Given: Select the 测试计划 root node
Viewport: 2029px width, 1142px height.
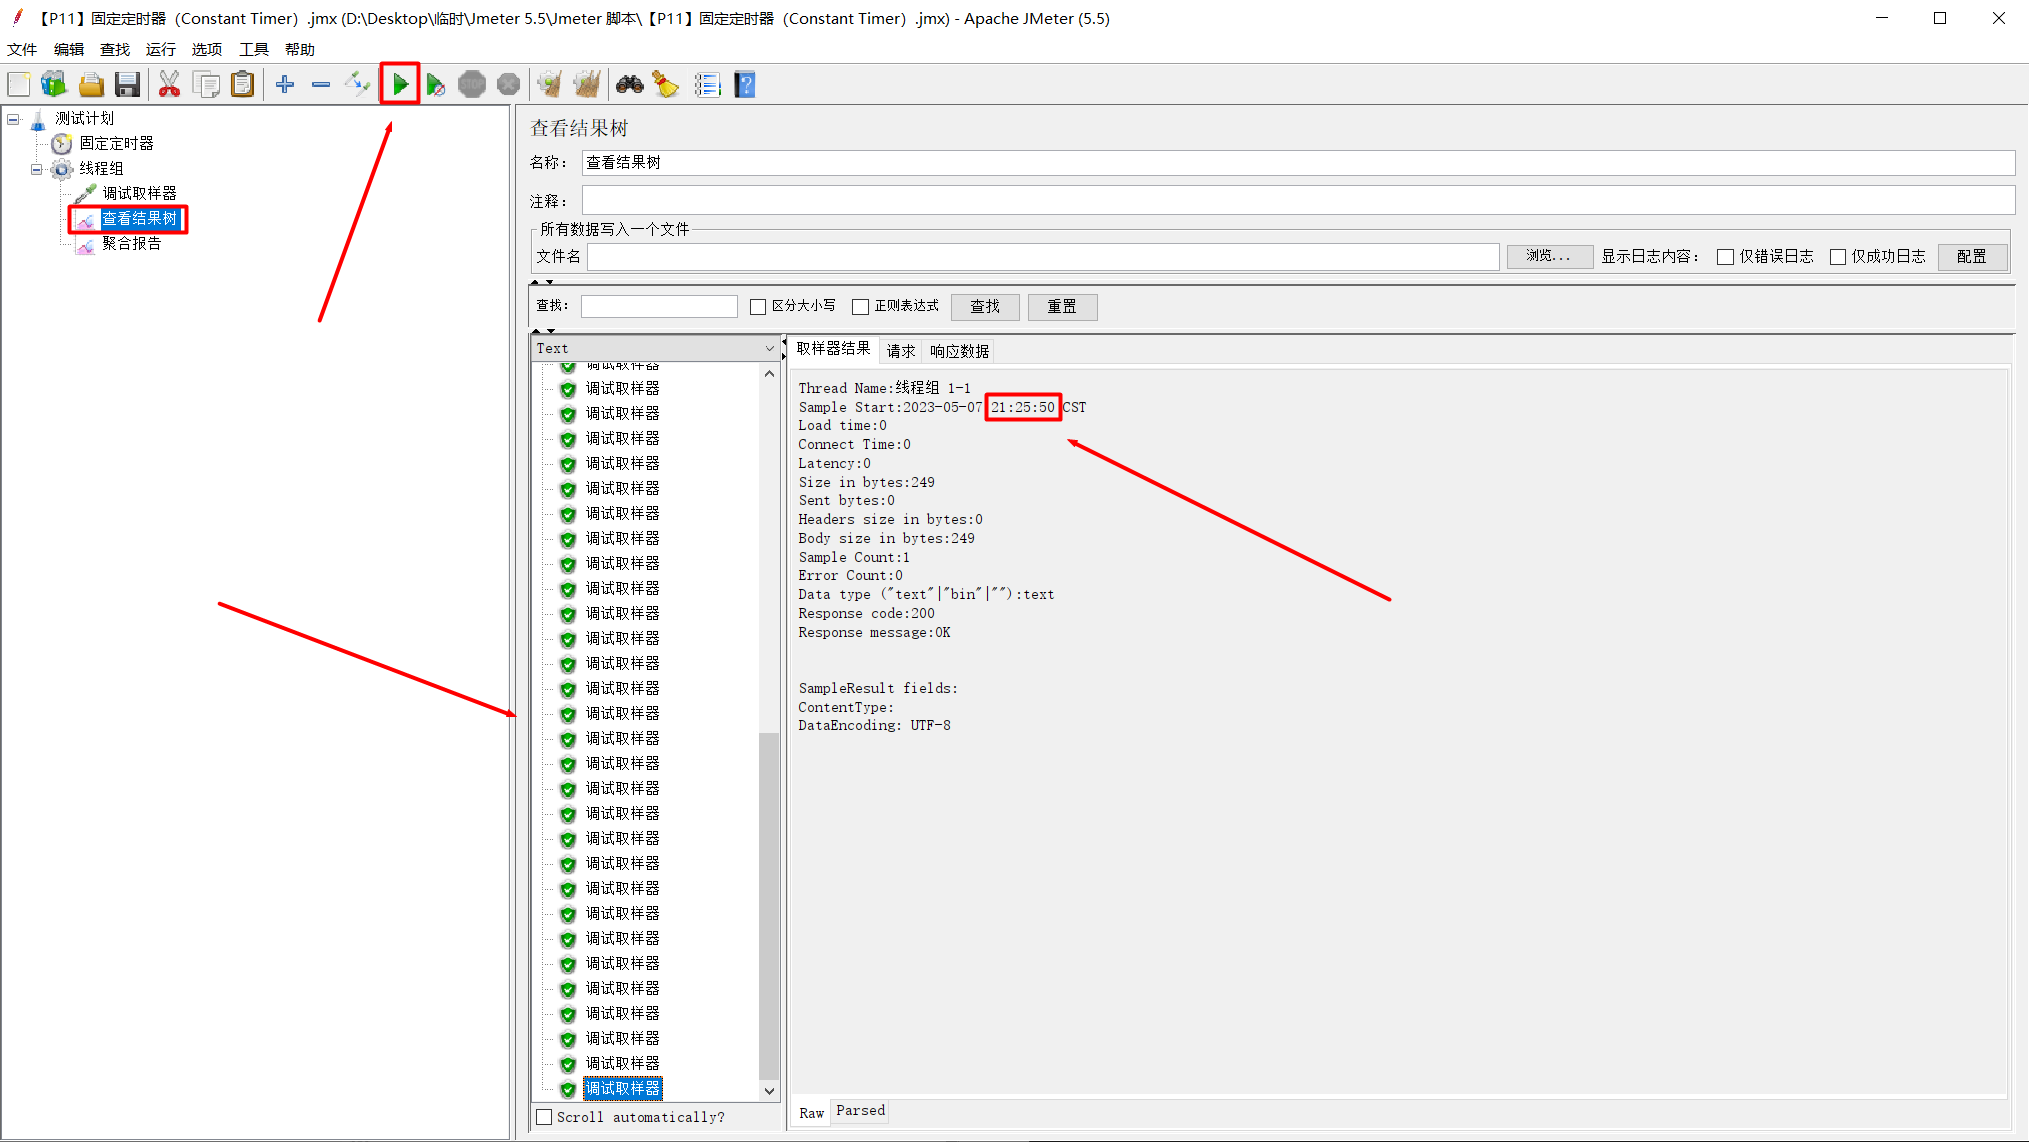Looking at the screenshot, I should (x=84, y=118).
